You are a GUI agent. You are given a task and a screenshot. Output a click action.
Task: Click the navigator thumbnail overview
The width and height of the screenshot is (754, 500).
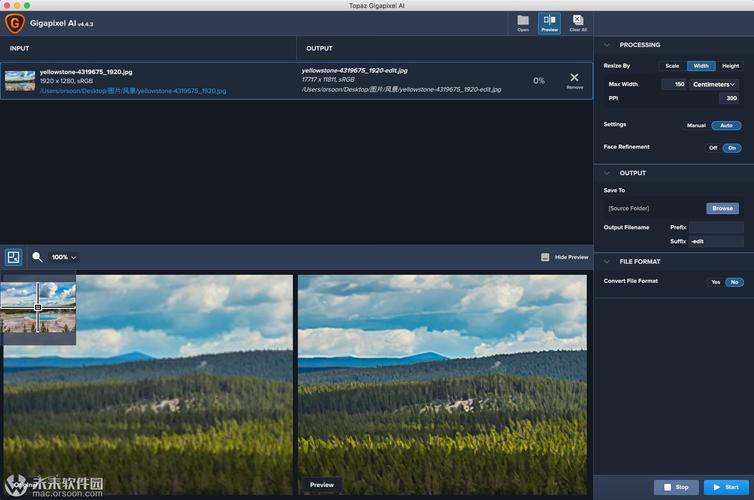[38, 307]
